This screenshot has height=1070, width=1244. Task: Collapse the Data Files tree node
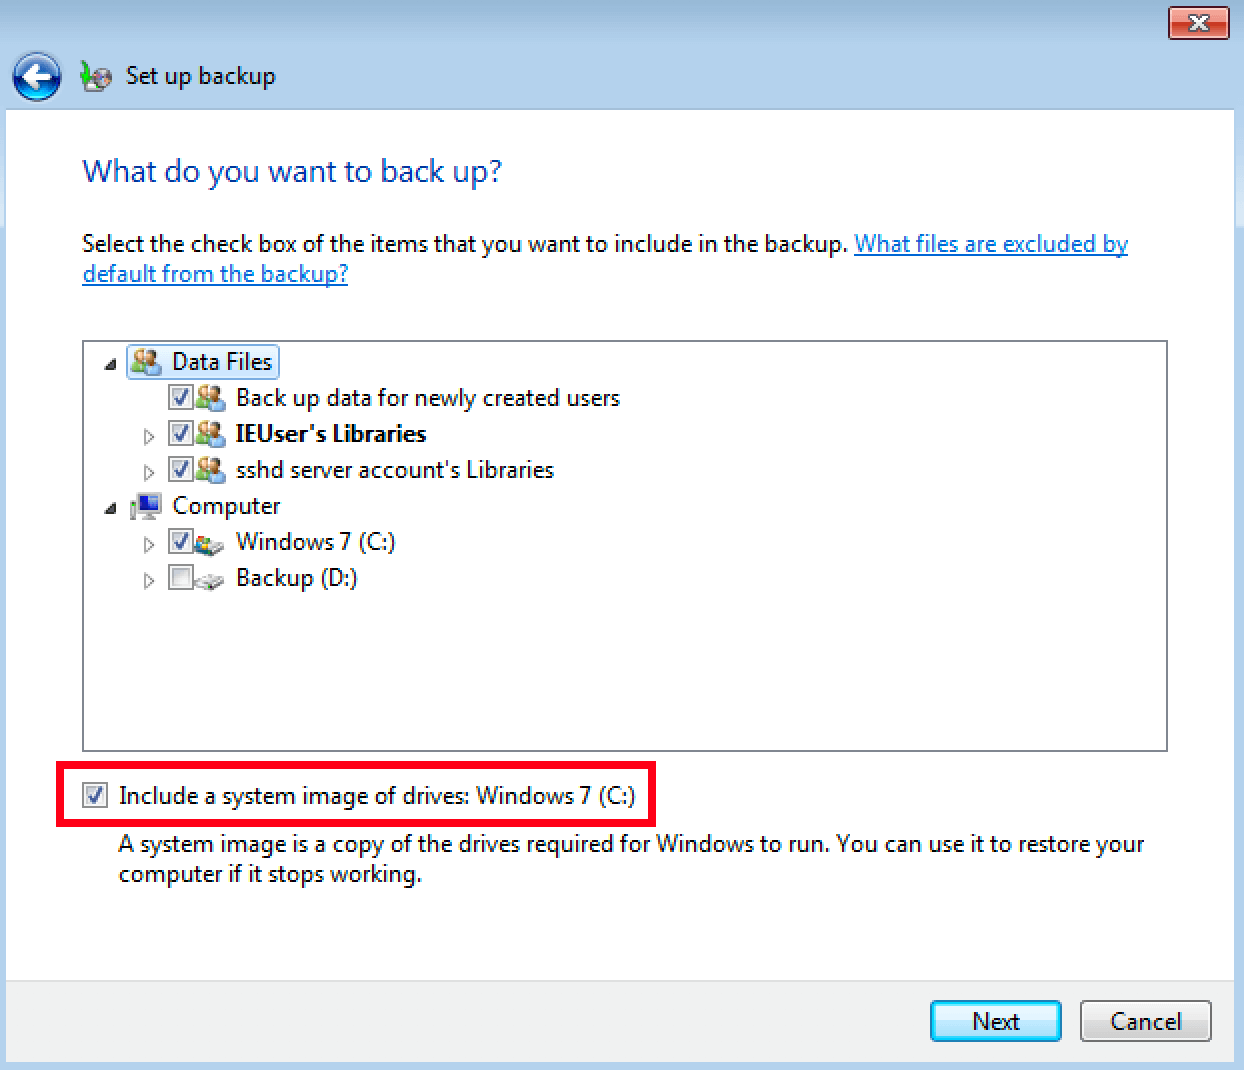point(110,365)
